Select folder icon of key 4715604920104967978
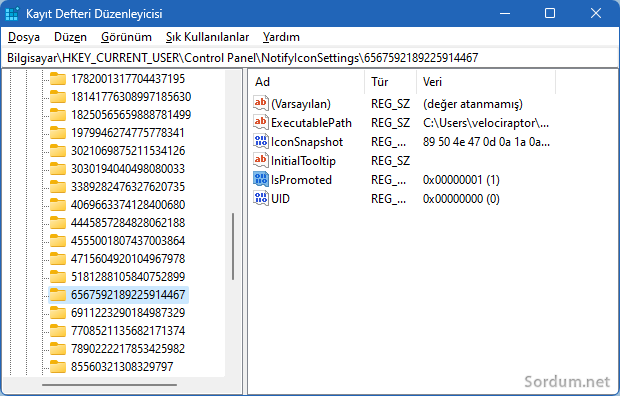The image size is (620, 396). tap(58, 259)
